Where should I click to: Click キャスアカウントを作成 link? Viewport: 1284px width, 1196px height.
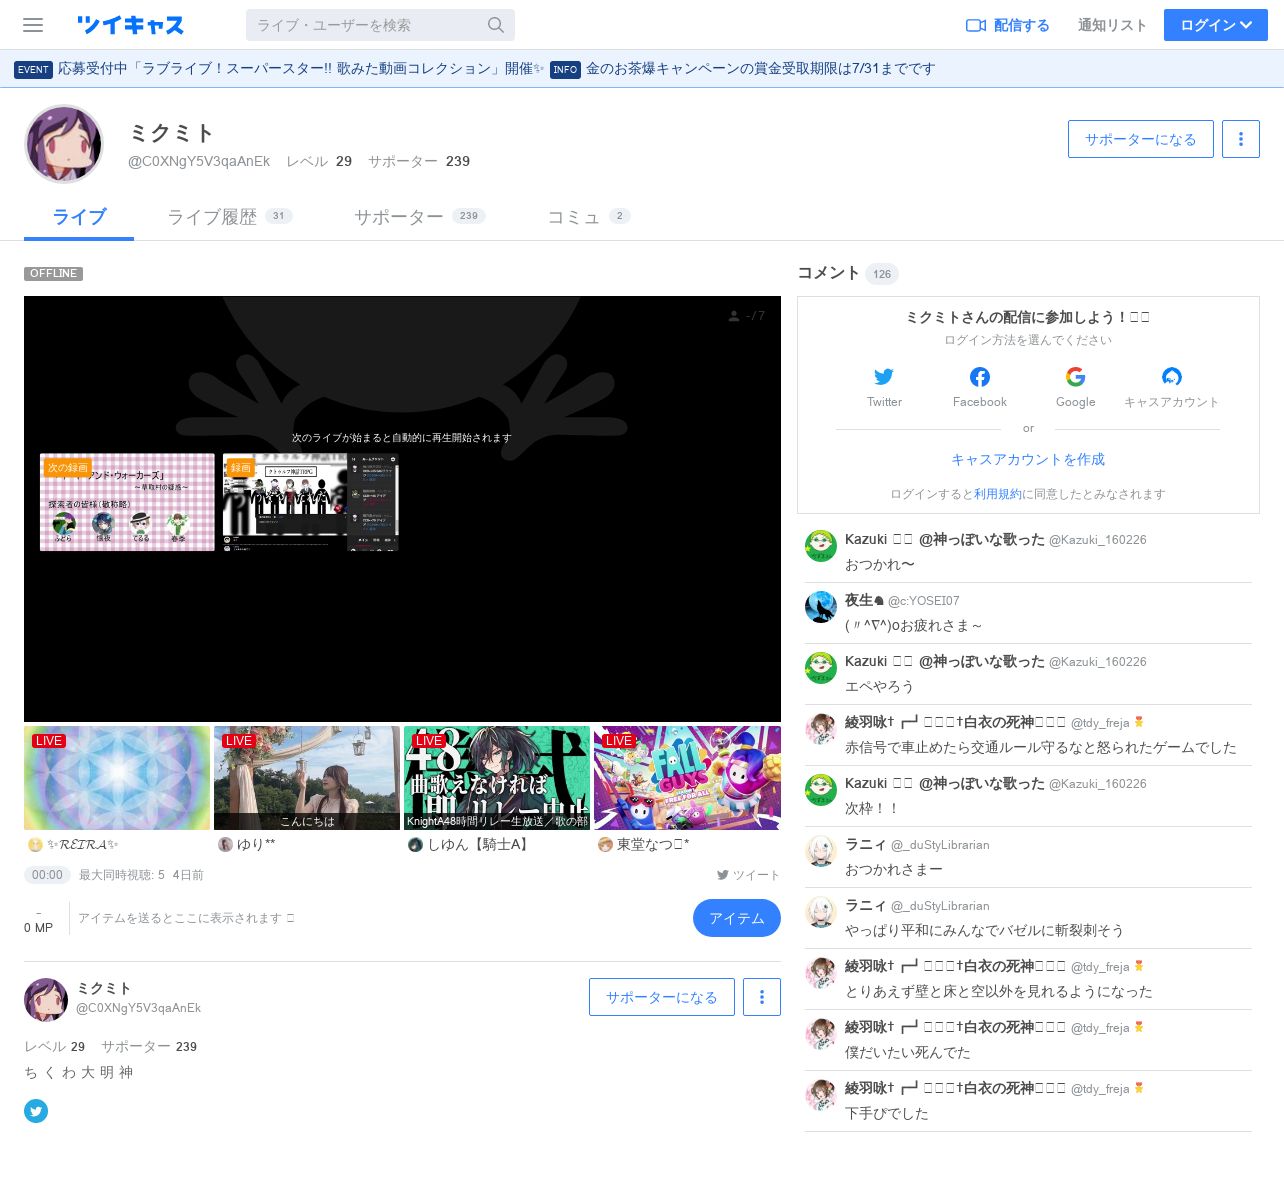[1028, 460]
